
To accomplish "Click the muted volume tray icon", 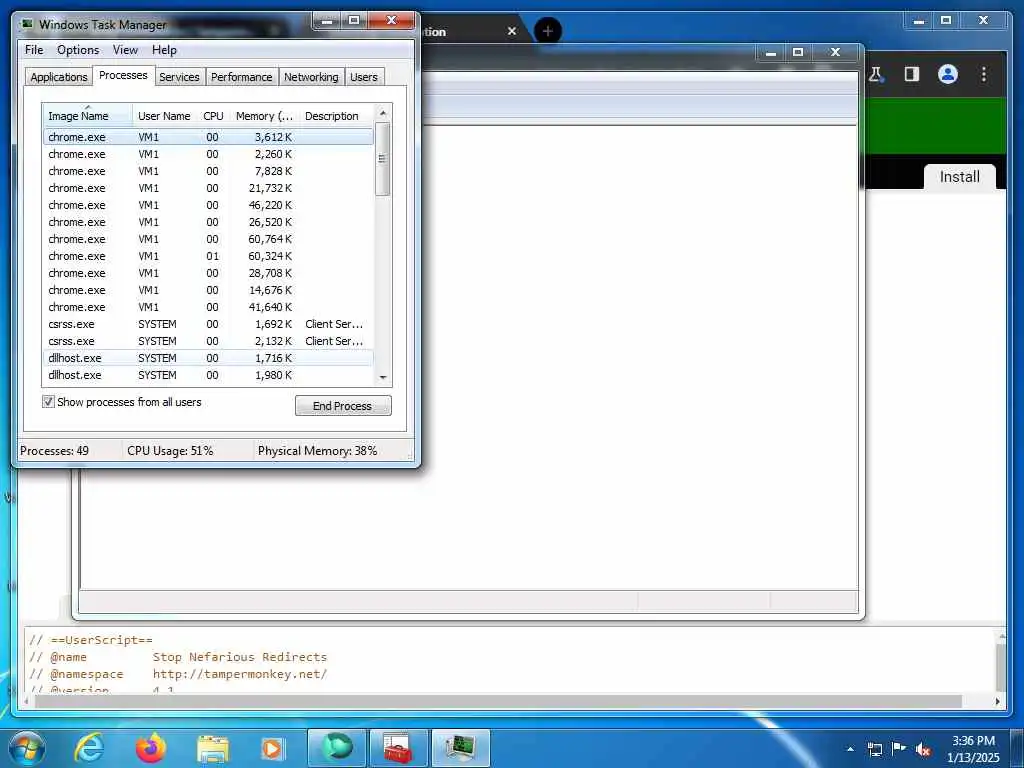I will point(923,749).
